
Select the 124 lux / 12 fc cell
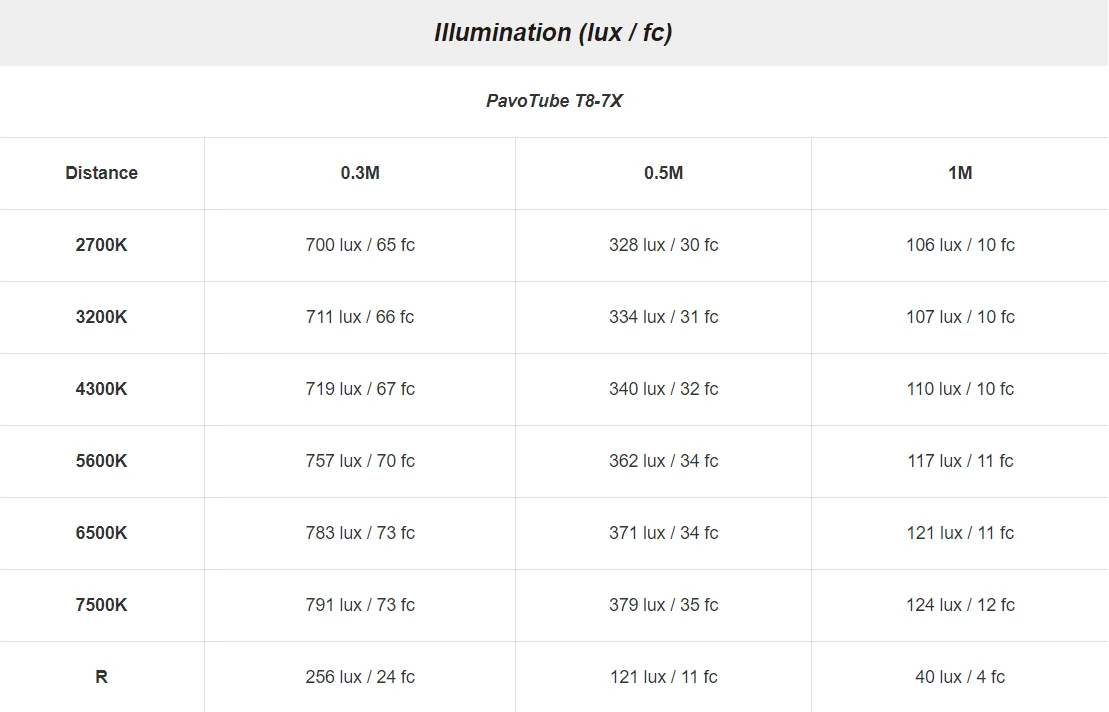coord(959,605)
